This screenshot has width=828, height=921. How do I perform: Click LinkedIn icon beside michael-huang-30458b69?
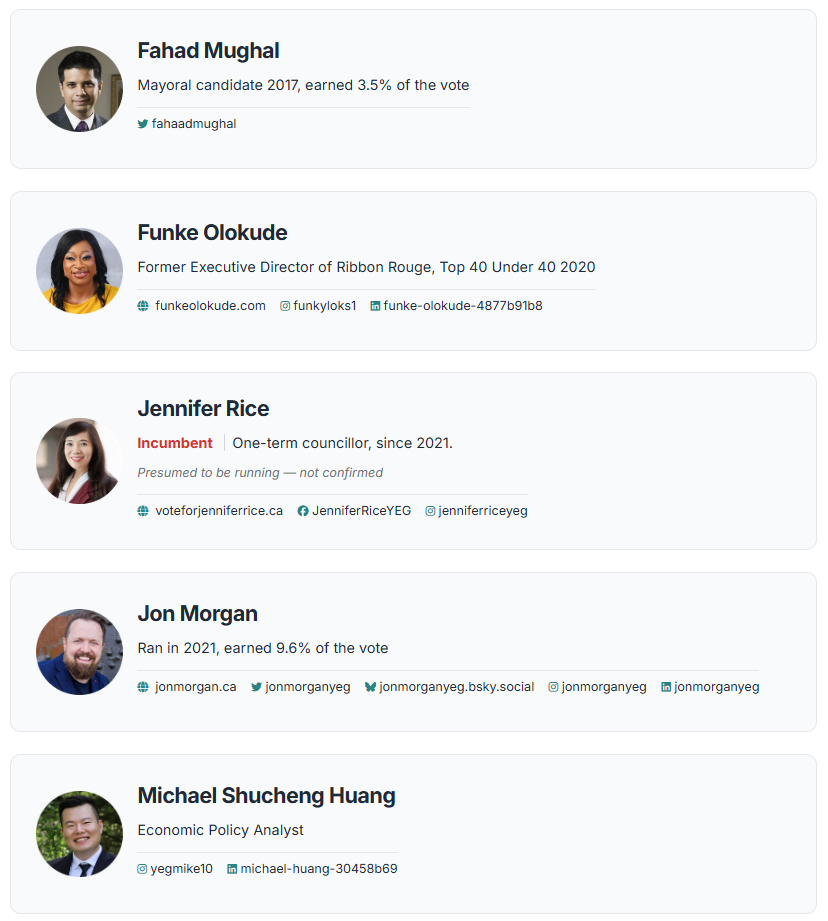[x=232, y=869]
